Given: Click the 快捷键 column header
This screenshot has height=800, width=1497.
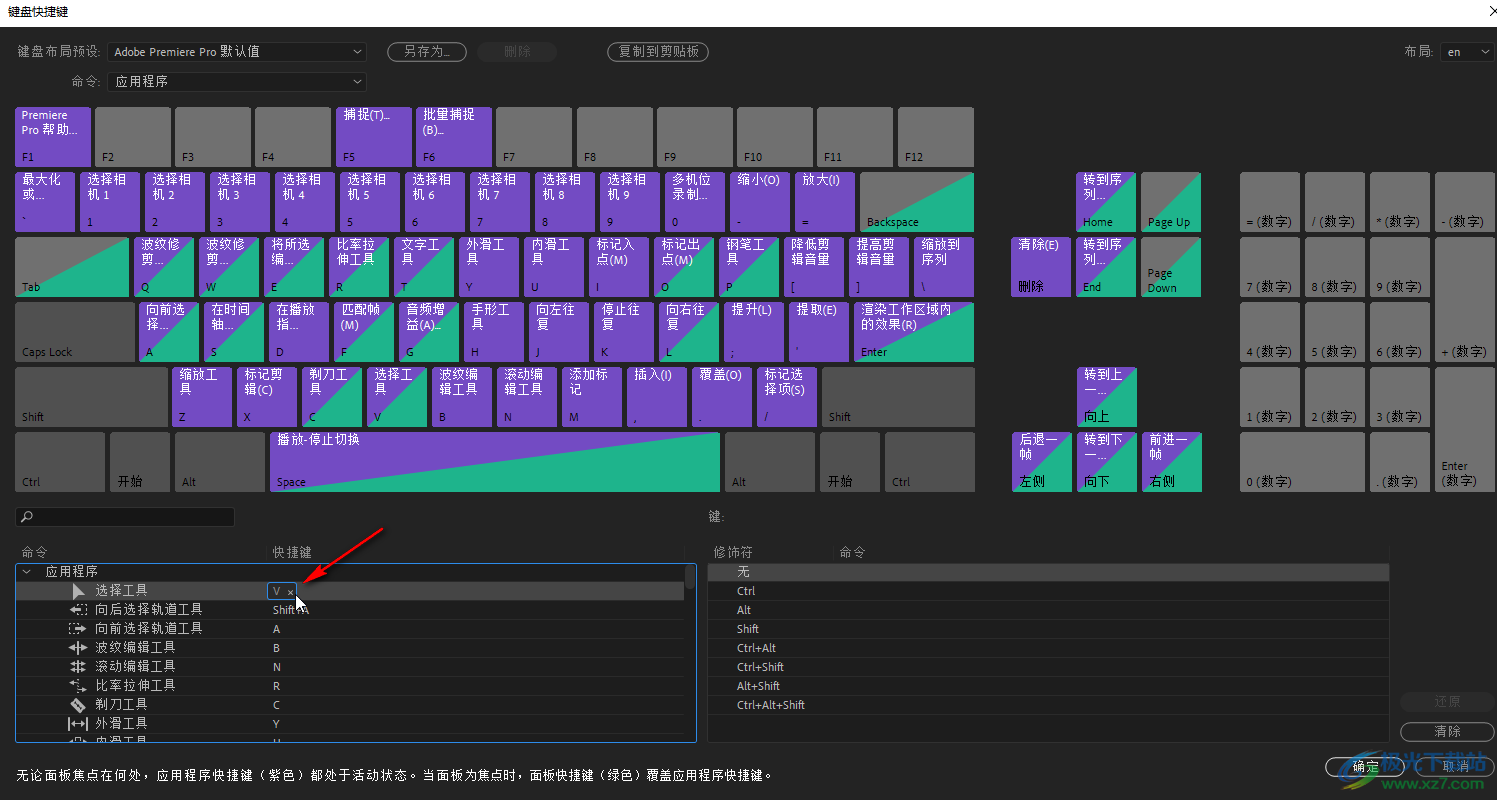Looking at the screenshot, I should pyautogui.click(x=292, y=552).
